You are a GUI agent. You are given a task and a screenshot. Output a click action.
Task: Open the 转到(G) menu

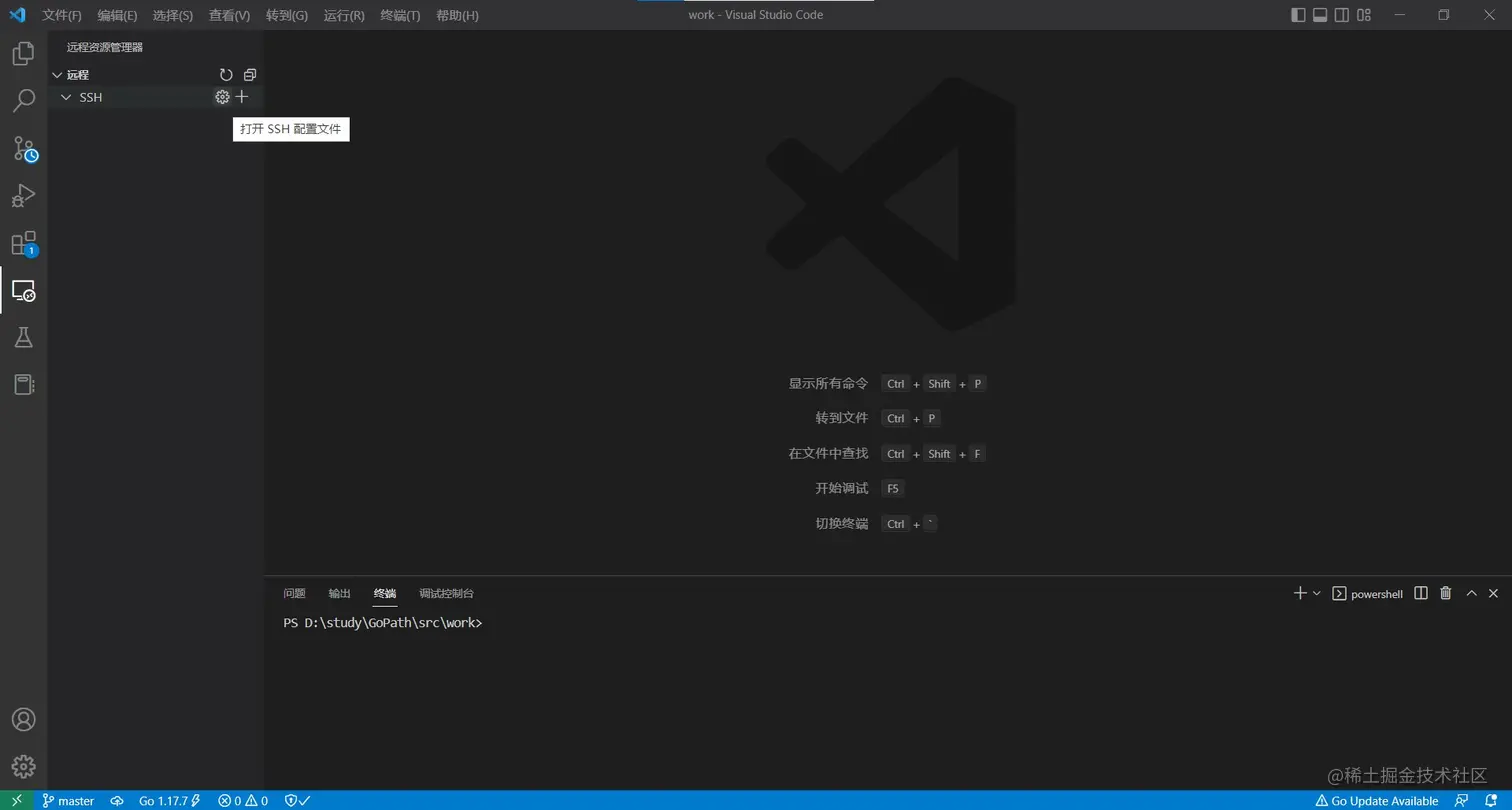(x=287, y=15)
